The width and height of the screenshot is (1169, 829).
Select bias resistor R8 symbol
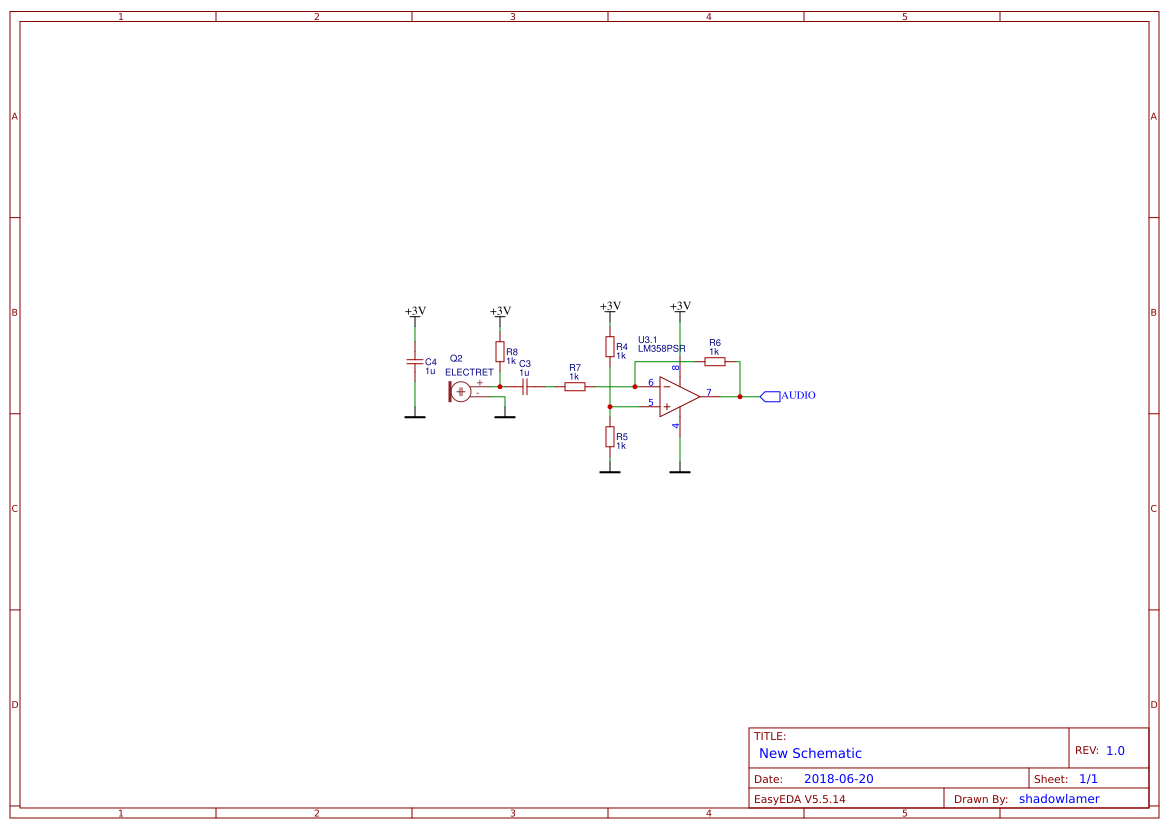click(x=500, y=353)
